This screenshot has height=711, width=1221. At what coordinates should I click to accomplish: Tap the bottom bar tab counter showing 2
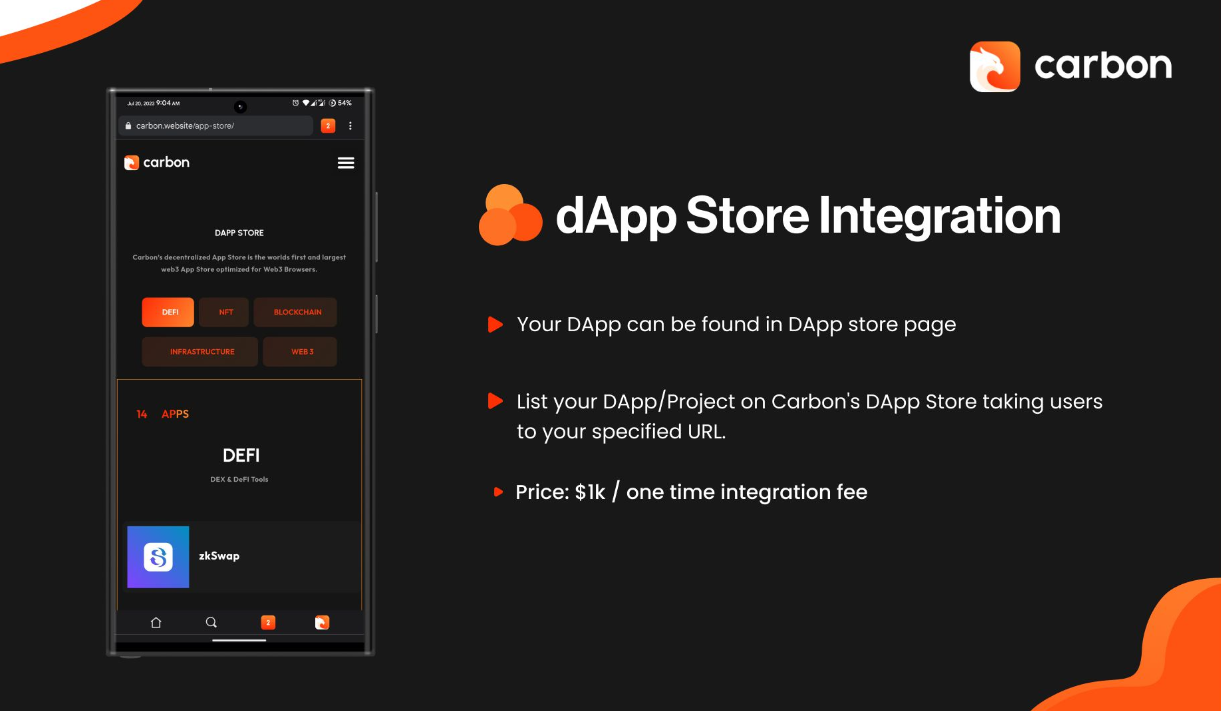click(x=266, y=621)
